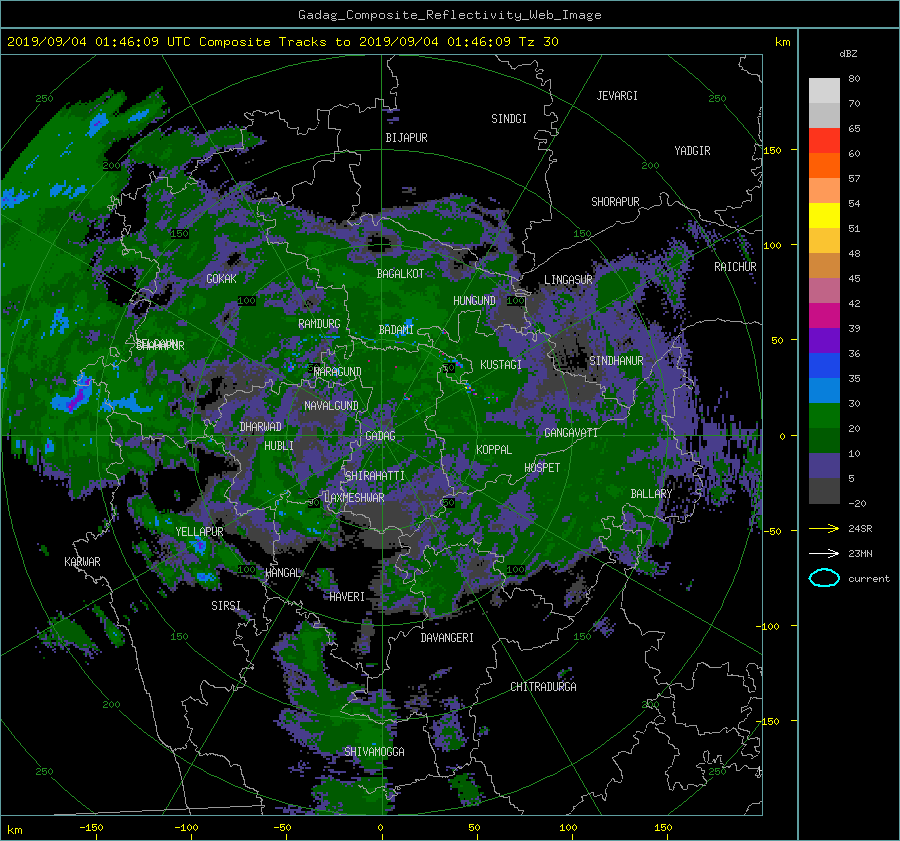900x841 pixels.
Task: Click the HOSPET town label
Action: tap(542, 468)
